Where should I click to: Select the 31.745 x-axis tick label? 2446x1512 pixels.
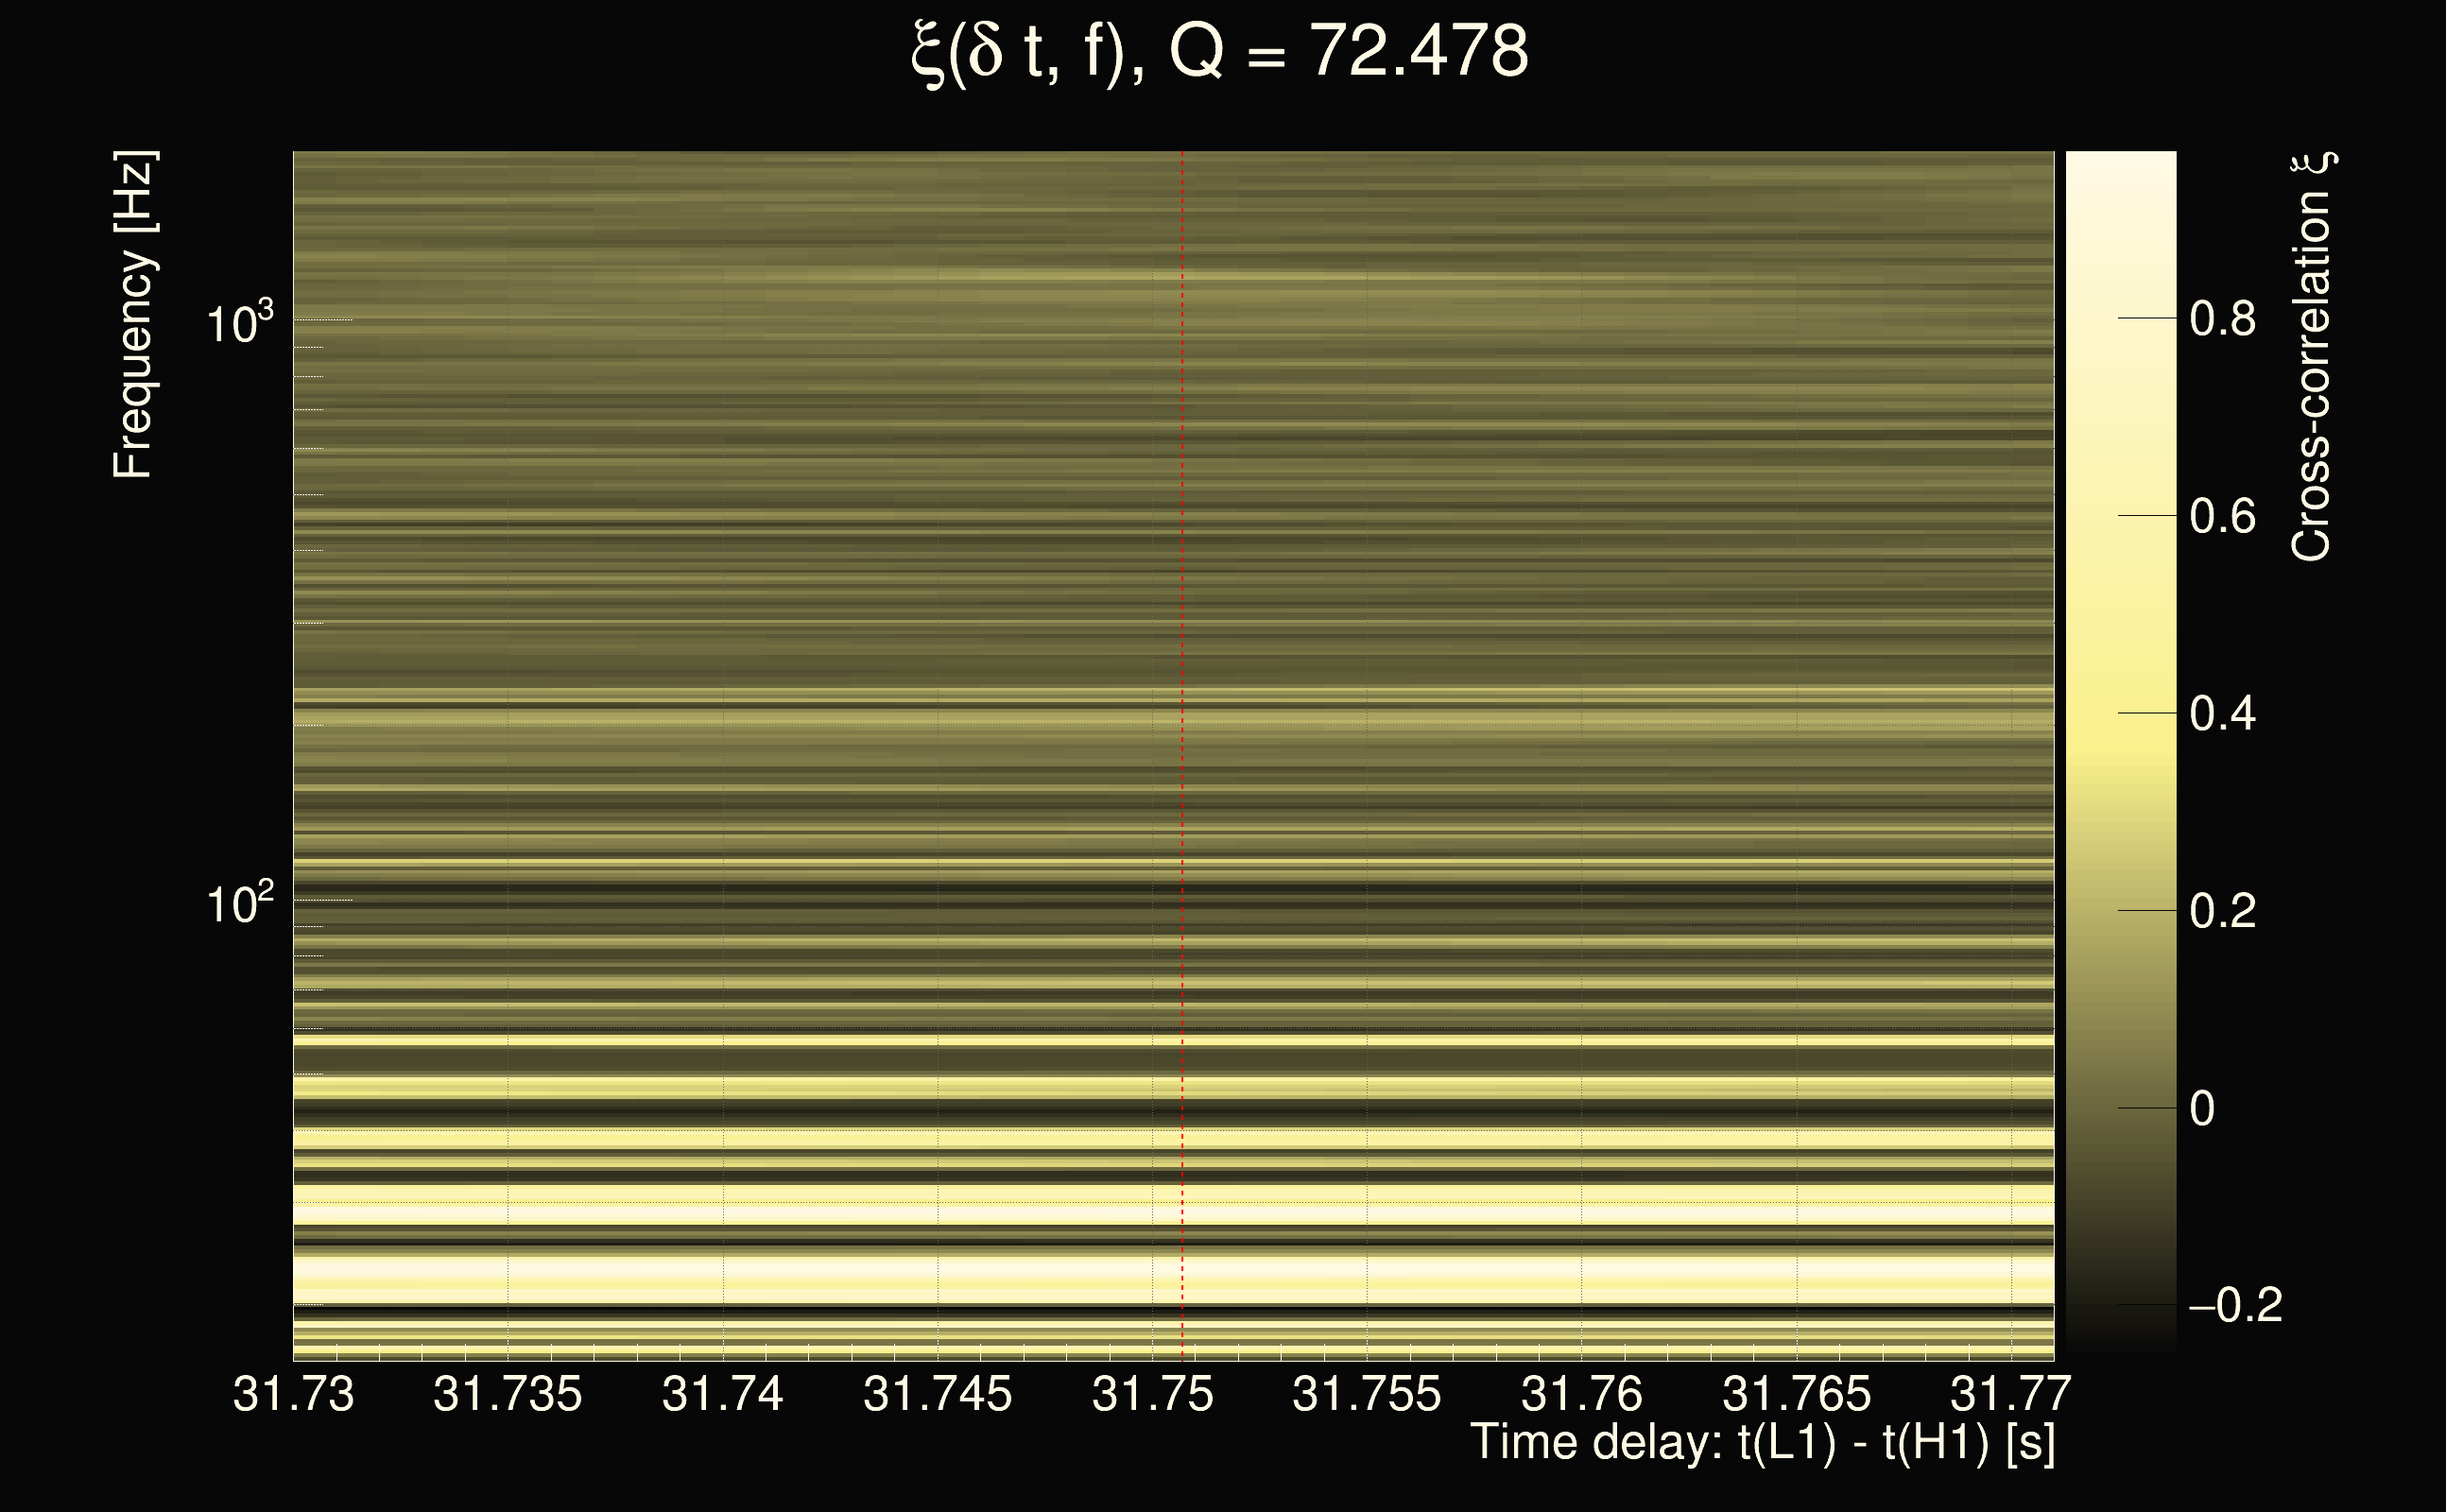coord(937,1394)
